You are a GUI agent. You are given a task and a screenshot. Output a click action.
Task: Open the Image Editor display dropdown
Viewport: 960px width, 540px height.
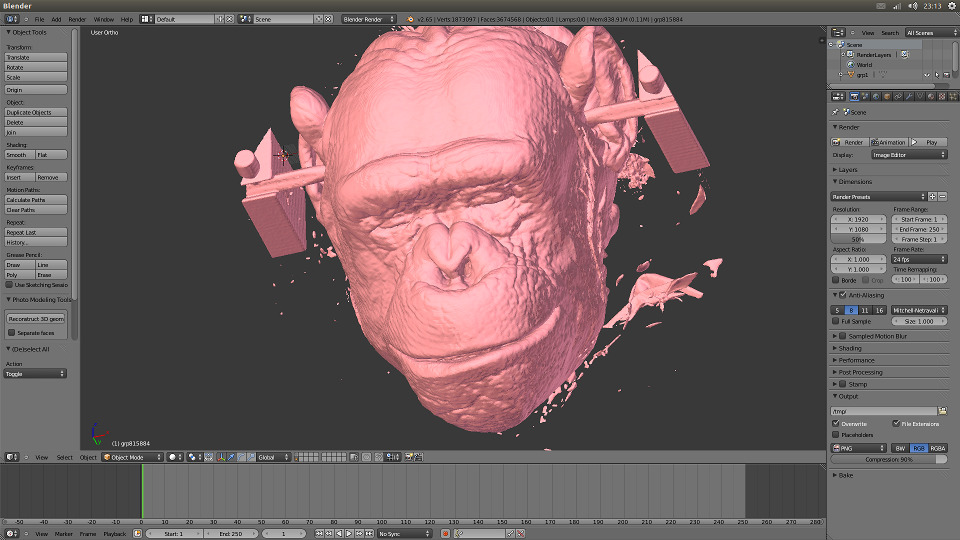click(909, 155)
